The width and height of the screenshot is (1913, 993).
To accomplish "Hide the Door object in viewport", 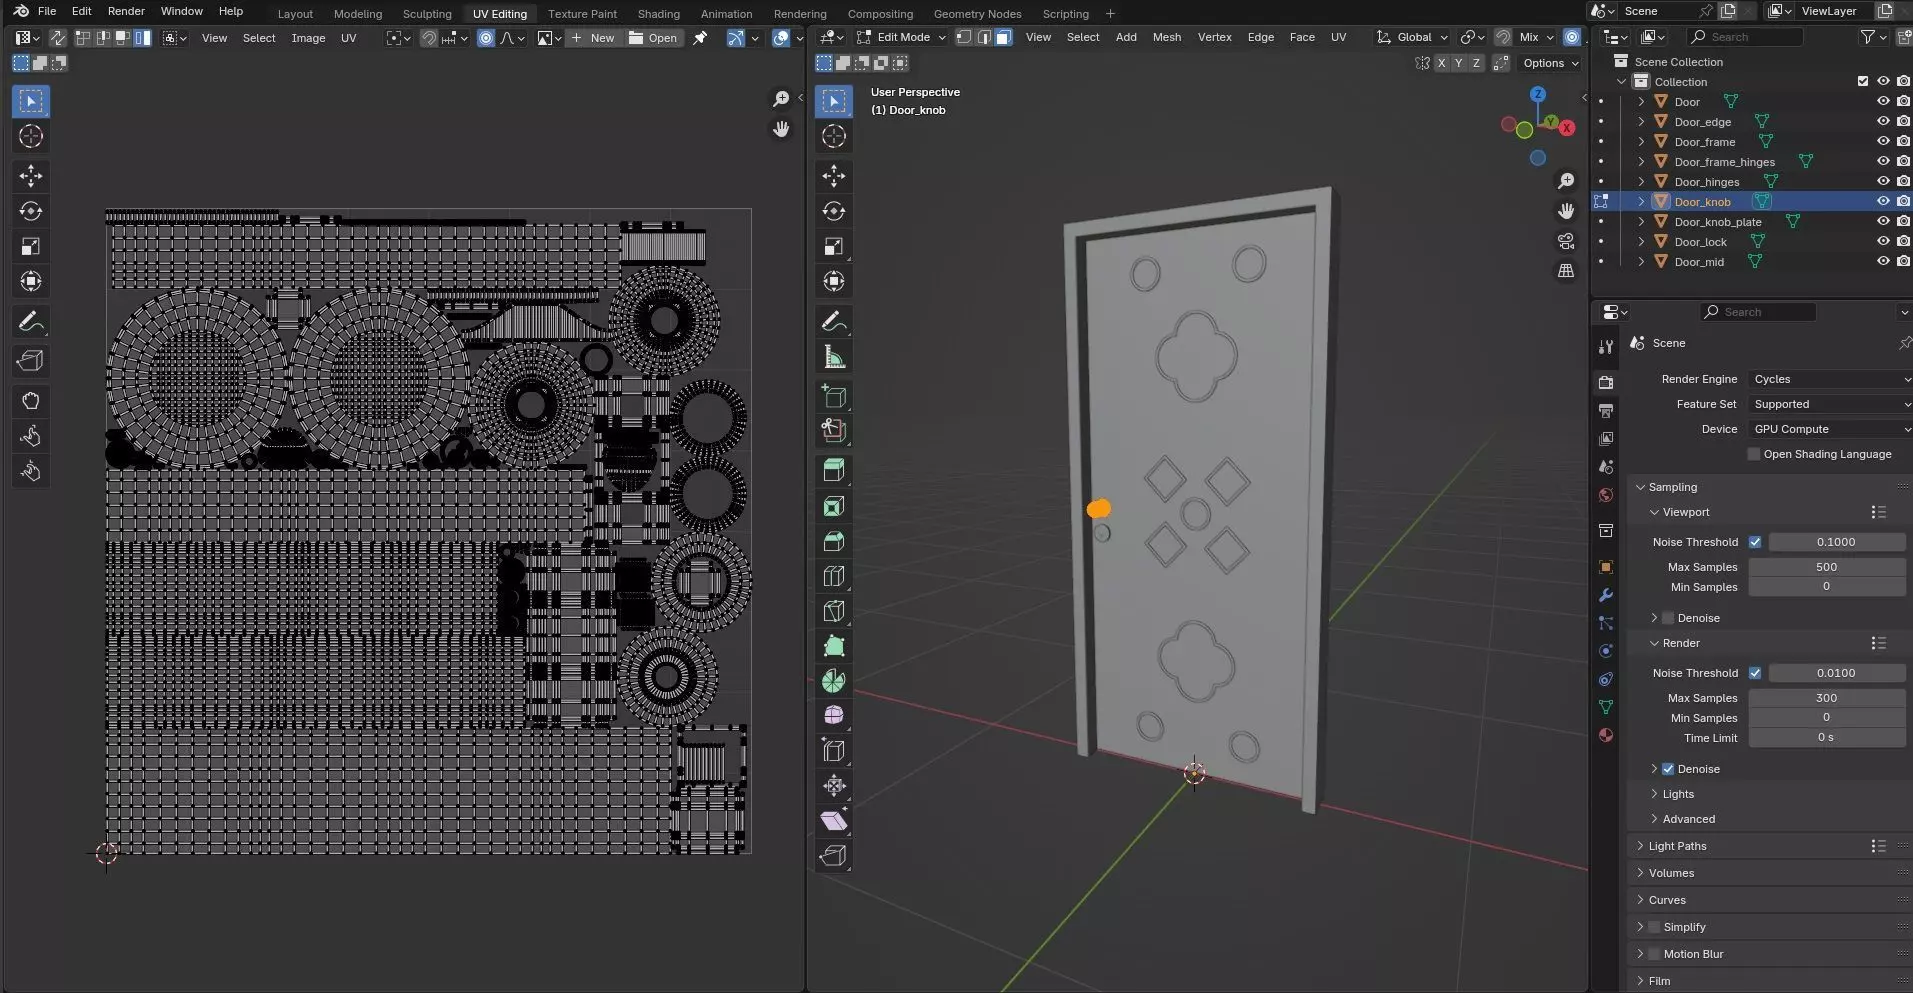I will tap(1883, 102).
